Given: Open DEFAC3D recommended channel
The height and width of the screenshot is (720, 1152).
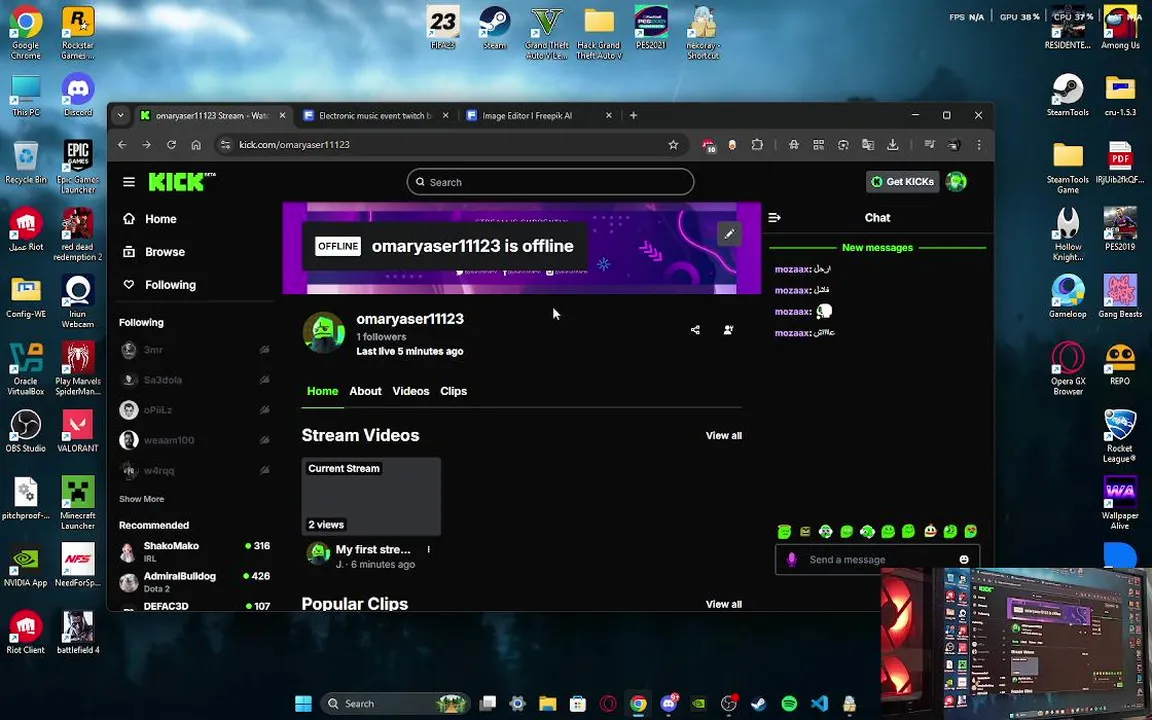Looking at the screenshot, I should pyautogui.click(x=195, y=606).
